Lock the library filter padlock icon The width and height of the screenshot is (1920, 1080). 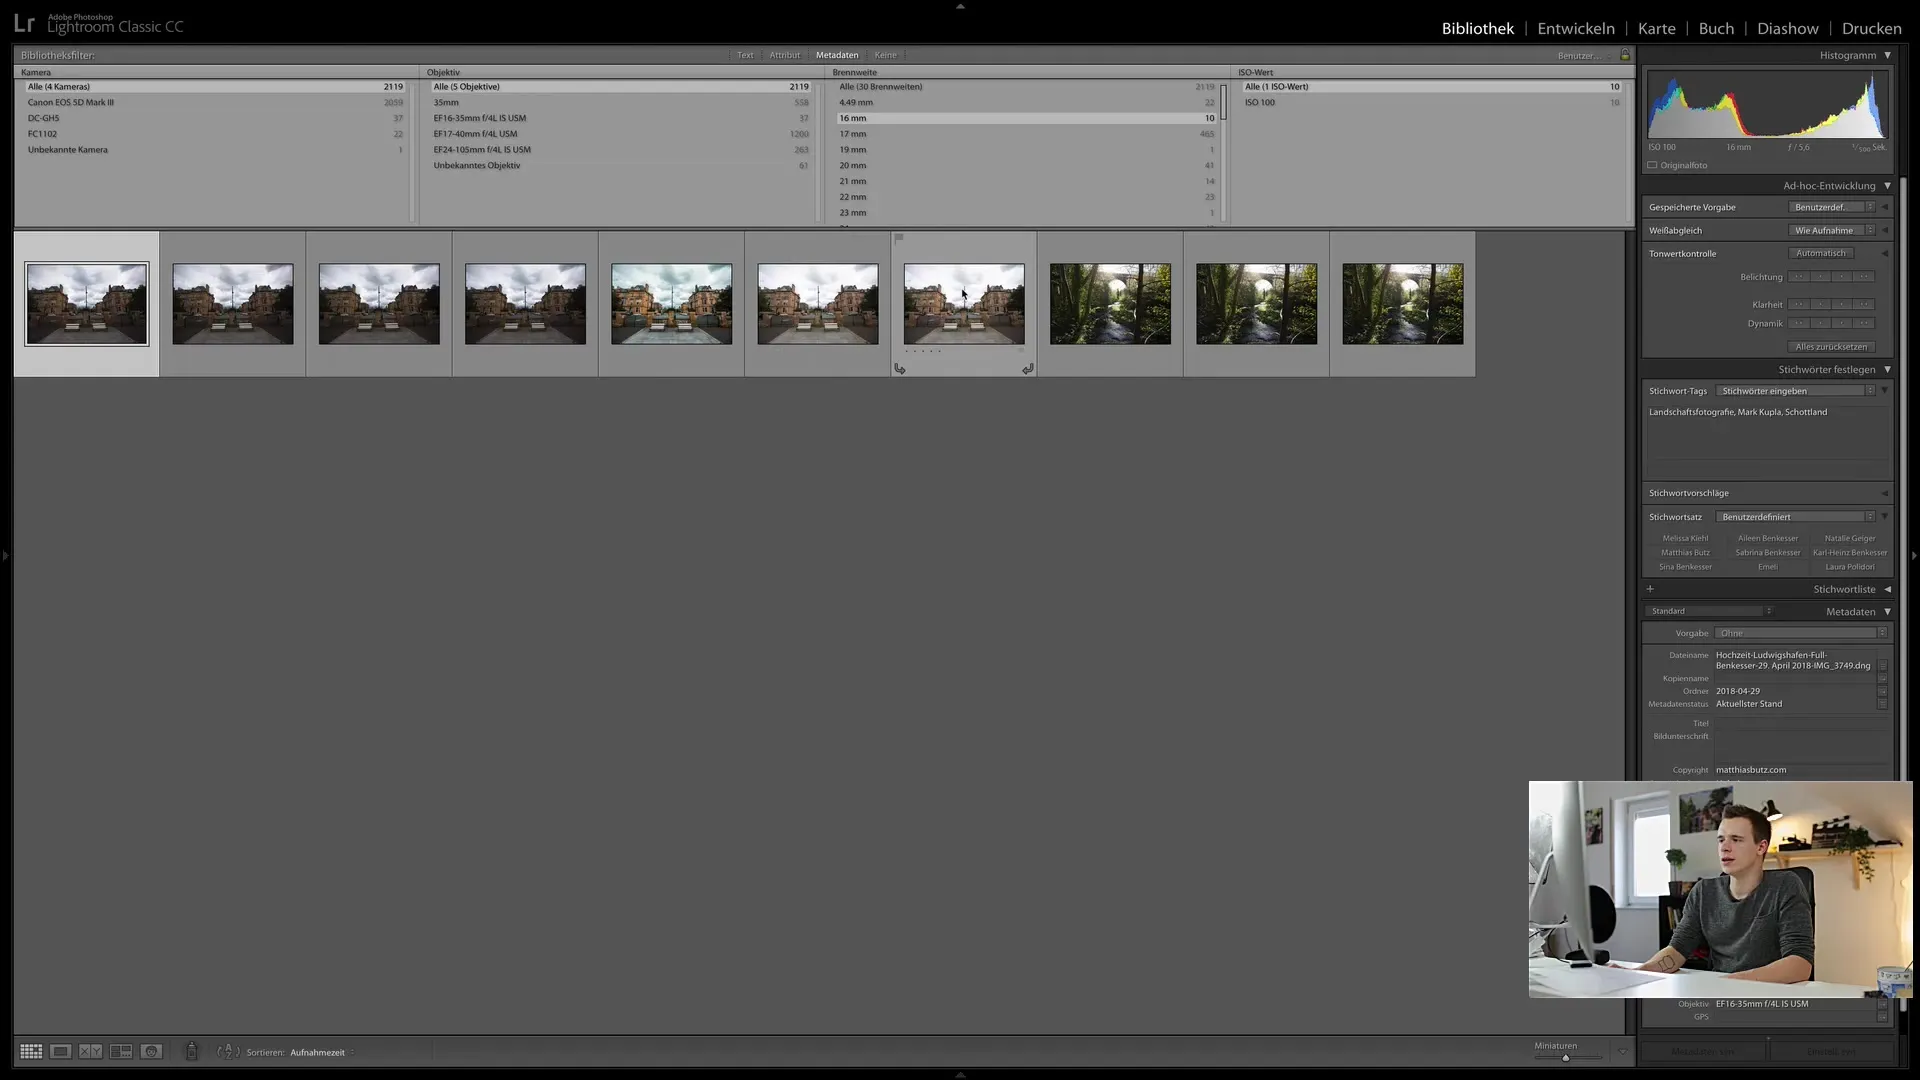pyautogui.click(x=1625, y=55)
